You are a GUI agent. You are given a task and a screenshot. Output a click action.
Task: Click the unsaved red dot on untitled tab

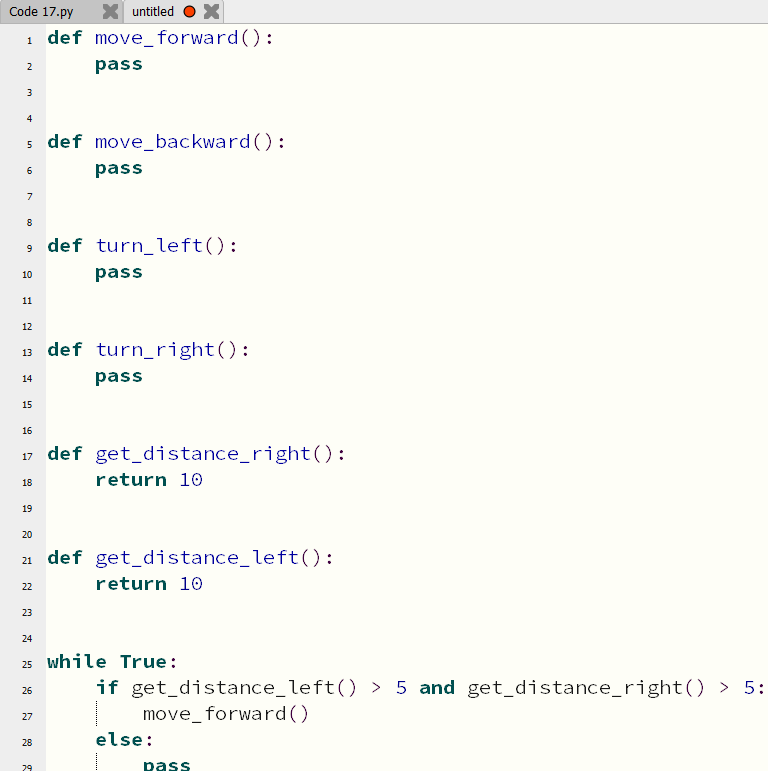tap(189, 12)
